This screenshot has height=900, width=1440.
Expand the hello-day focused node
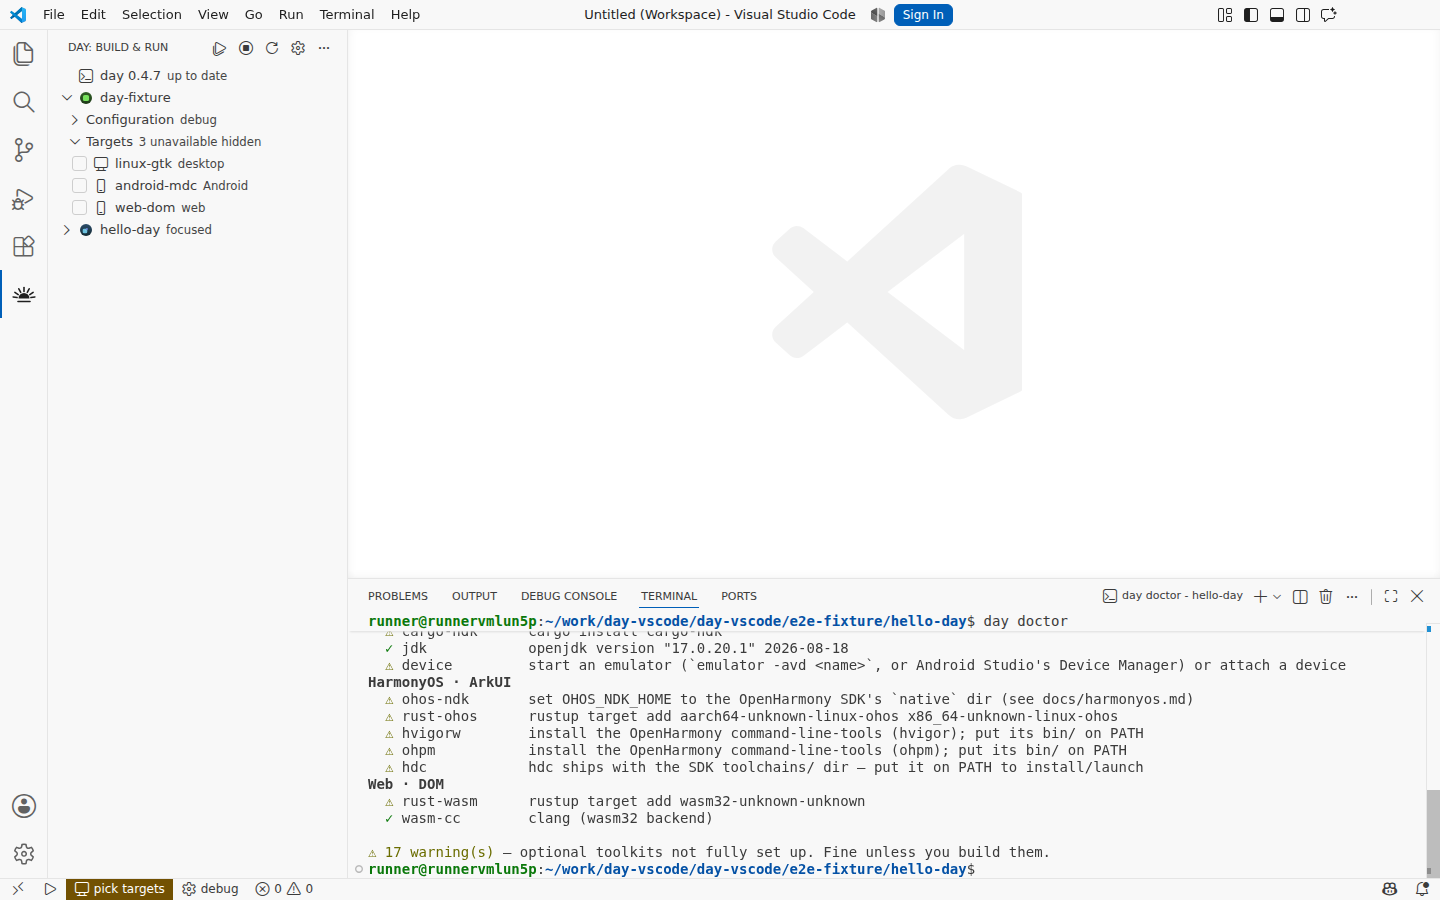click(67, 230)
